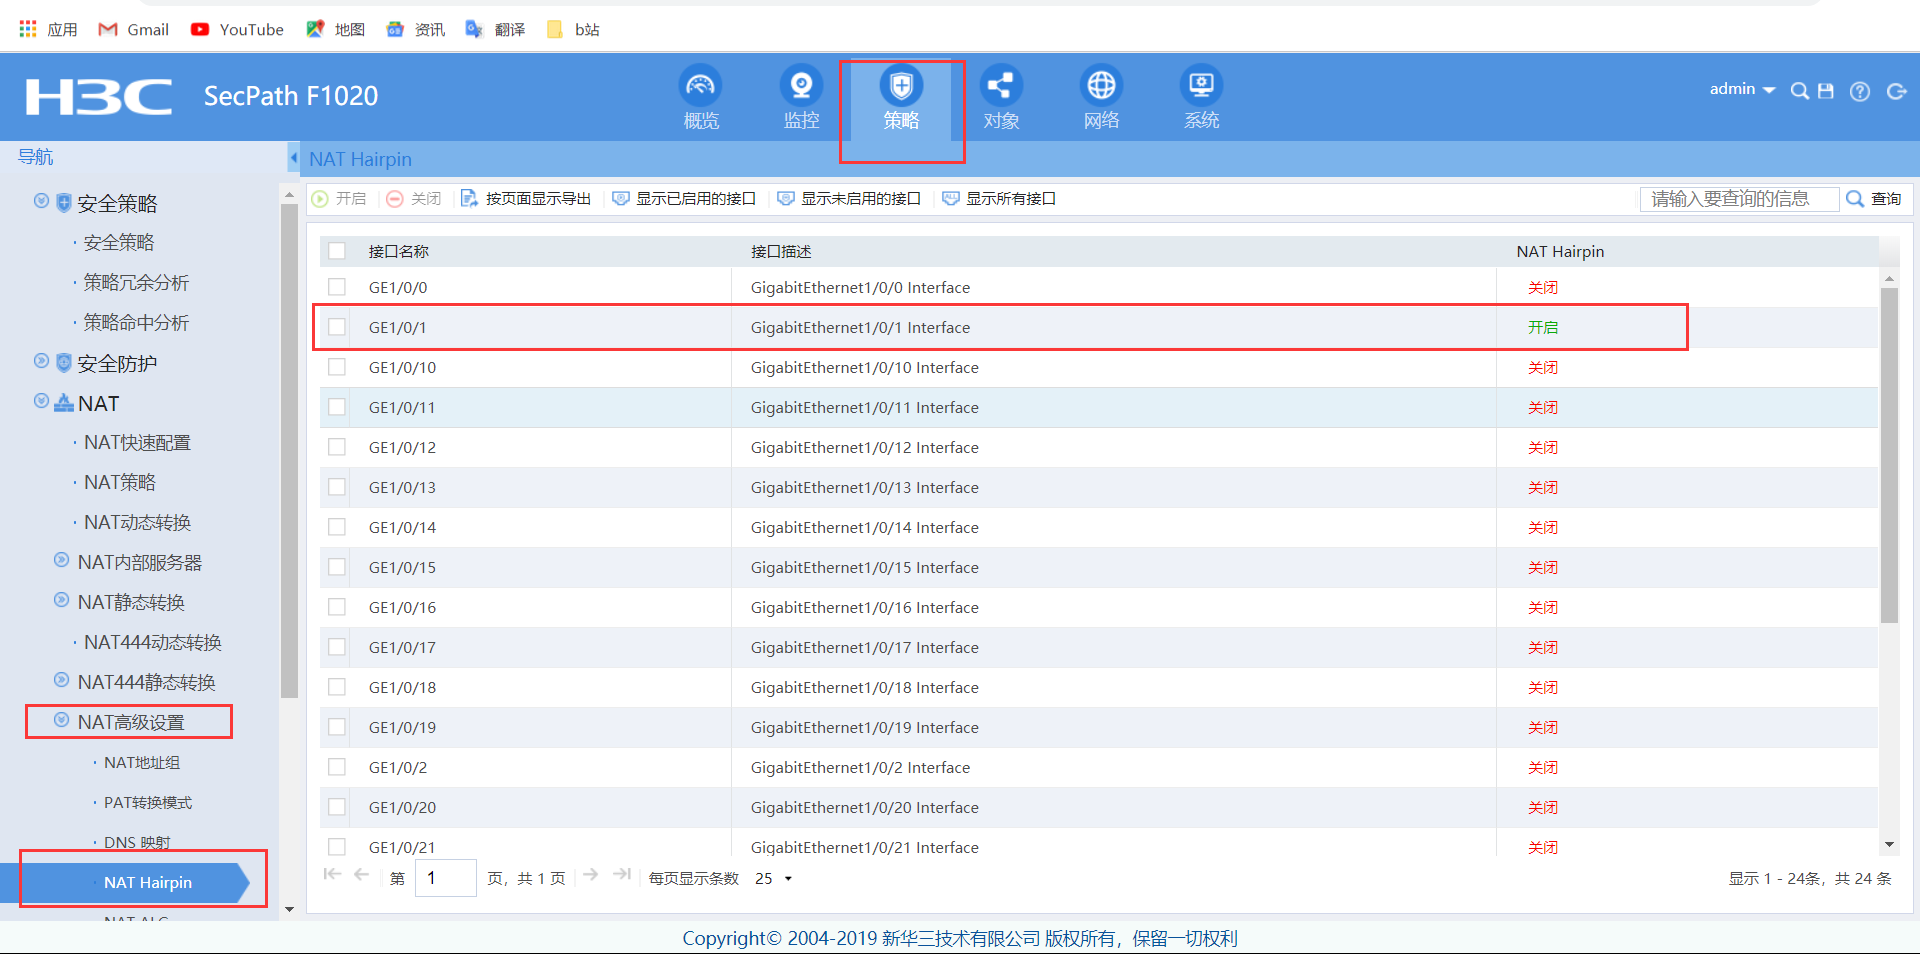
Task: Check the GE1/0/11 row checkbox
Action: tap(337, 407)
